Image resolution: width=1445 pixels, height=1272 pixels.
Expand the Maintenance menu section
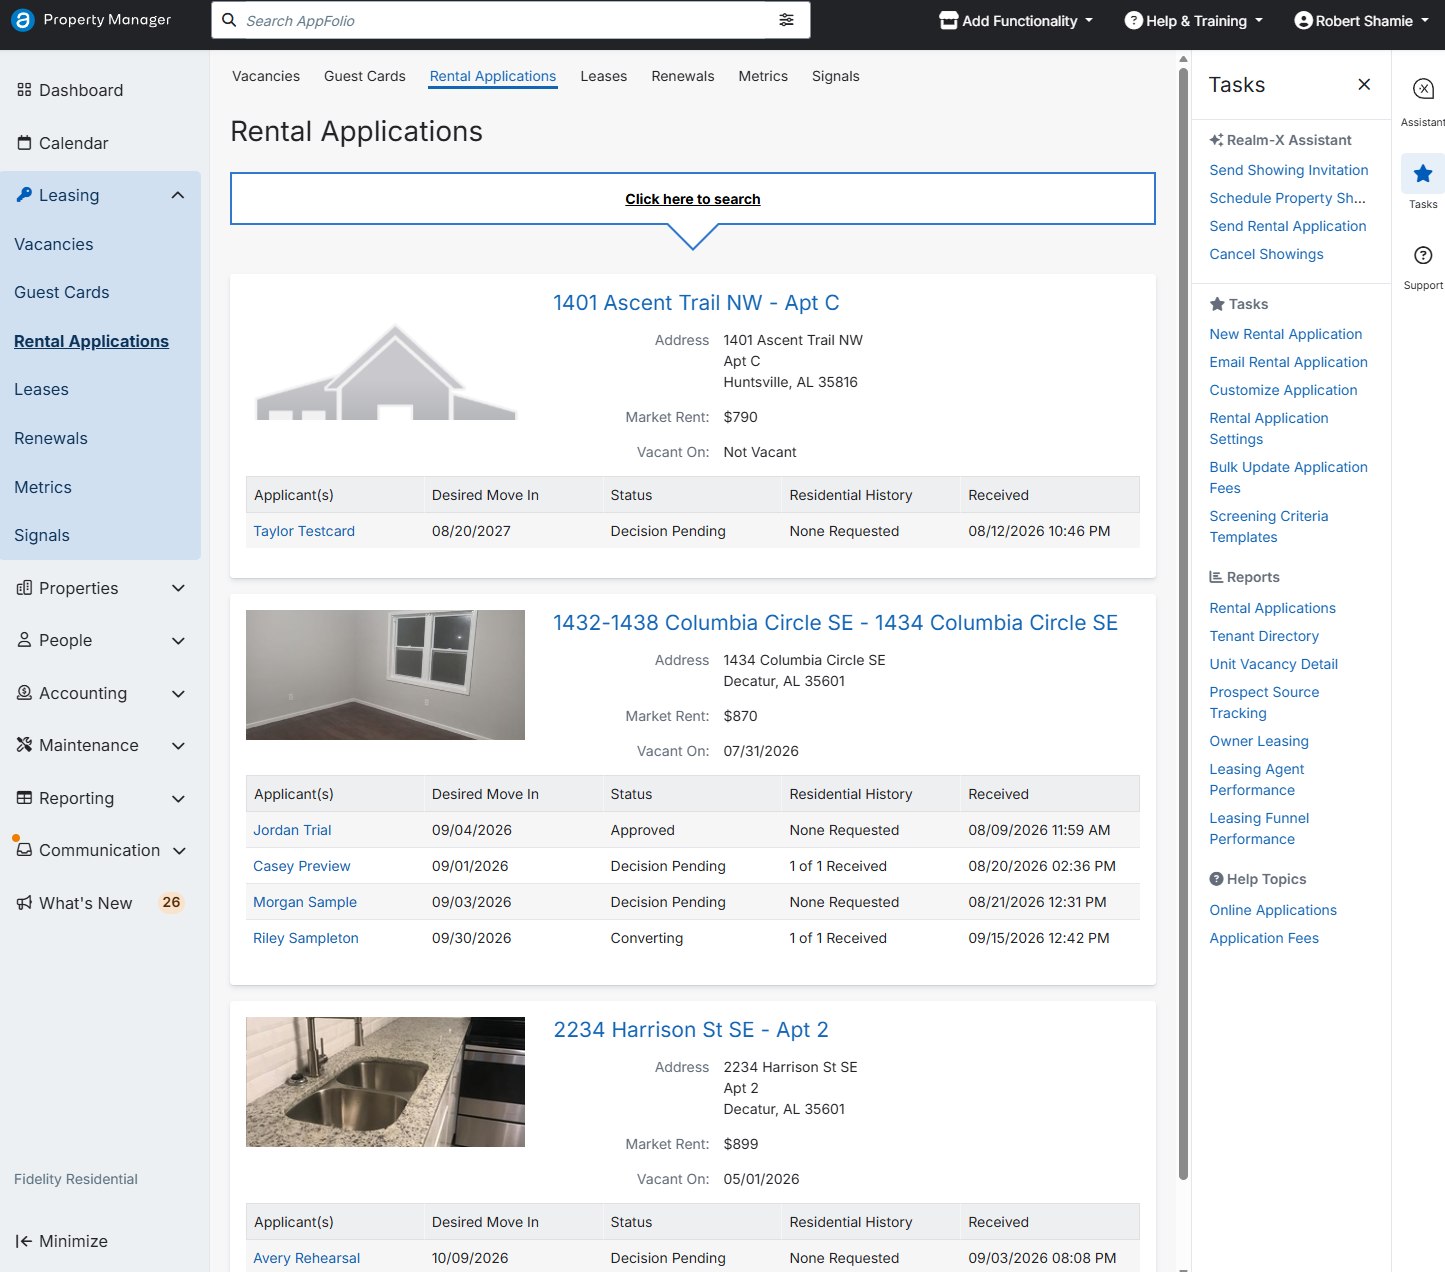pos(178,745)
